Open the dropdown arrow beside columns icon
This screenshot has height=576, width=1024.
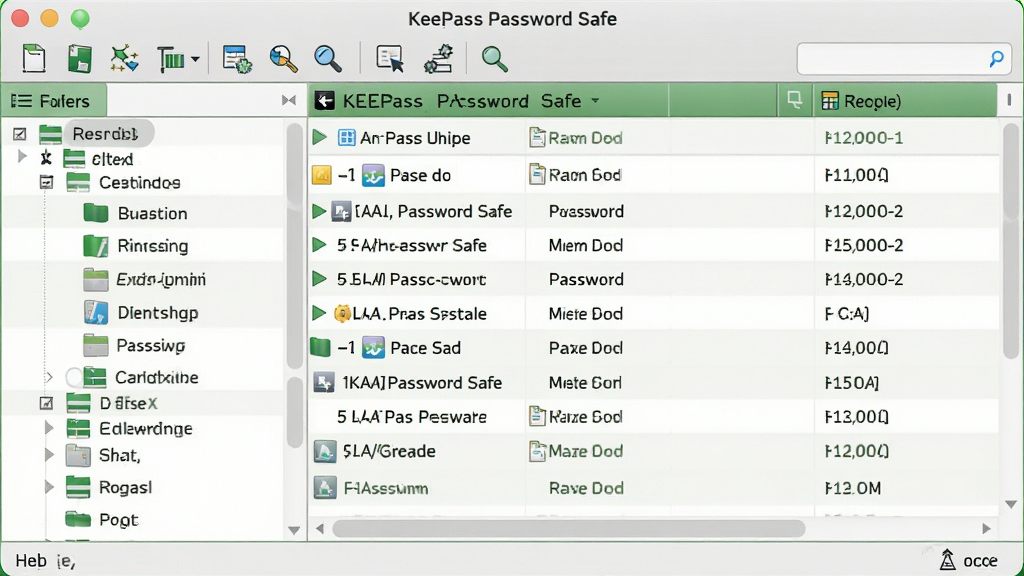coord(195,59)
